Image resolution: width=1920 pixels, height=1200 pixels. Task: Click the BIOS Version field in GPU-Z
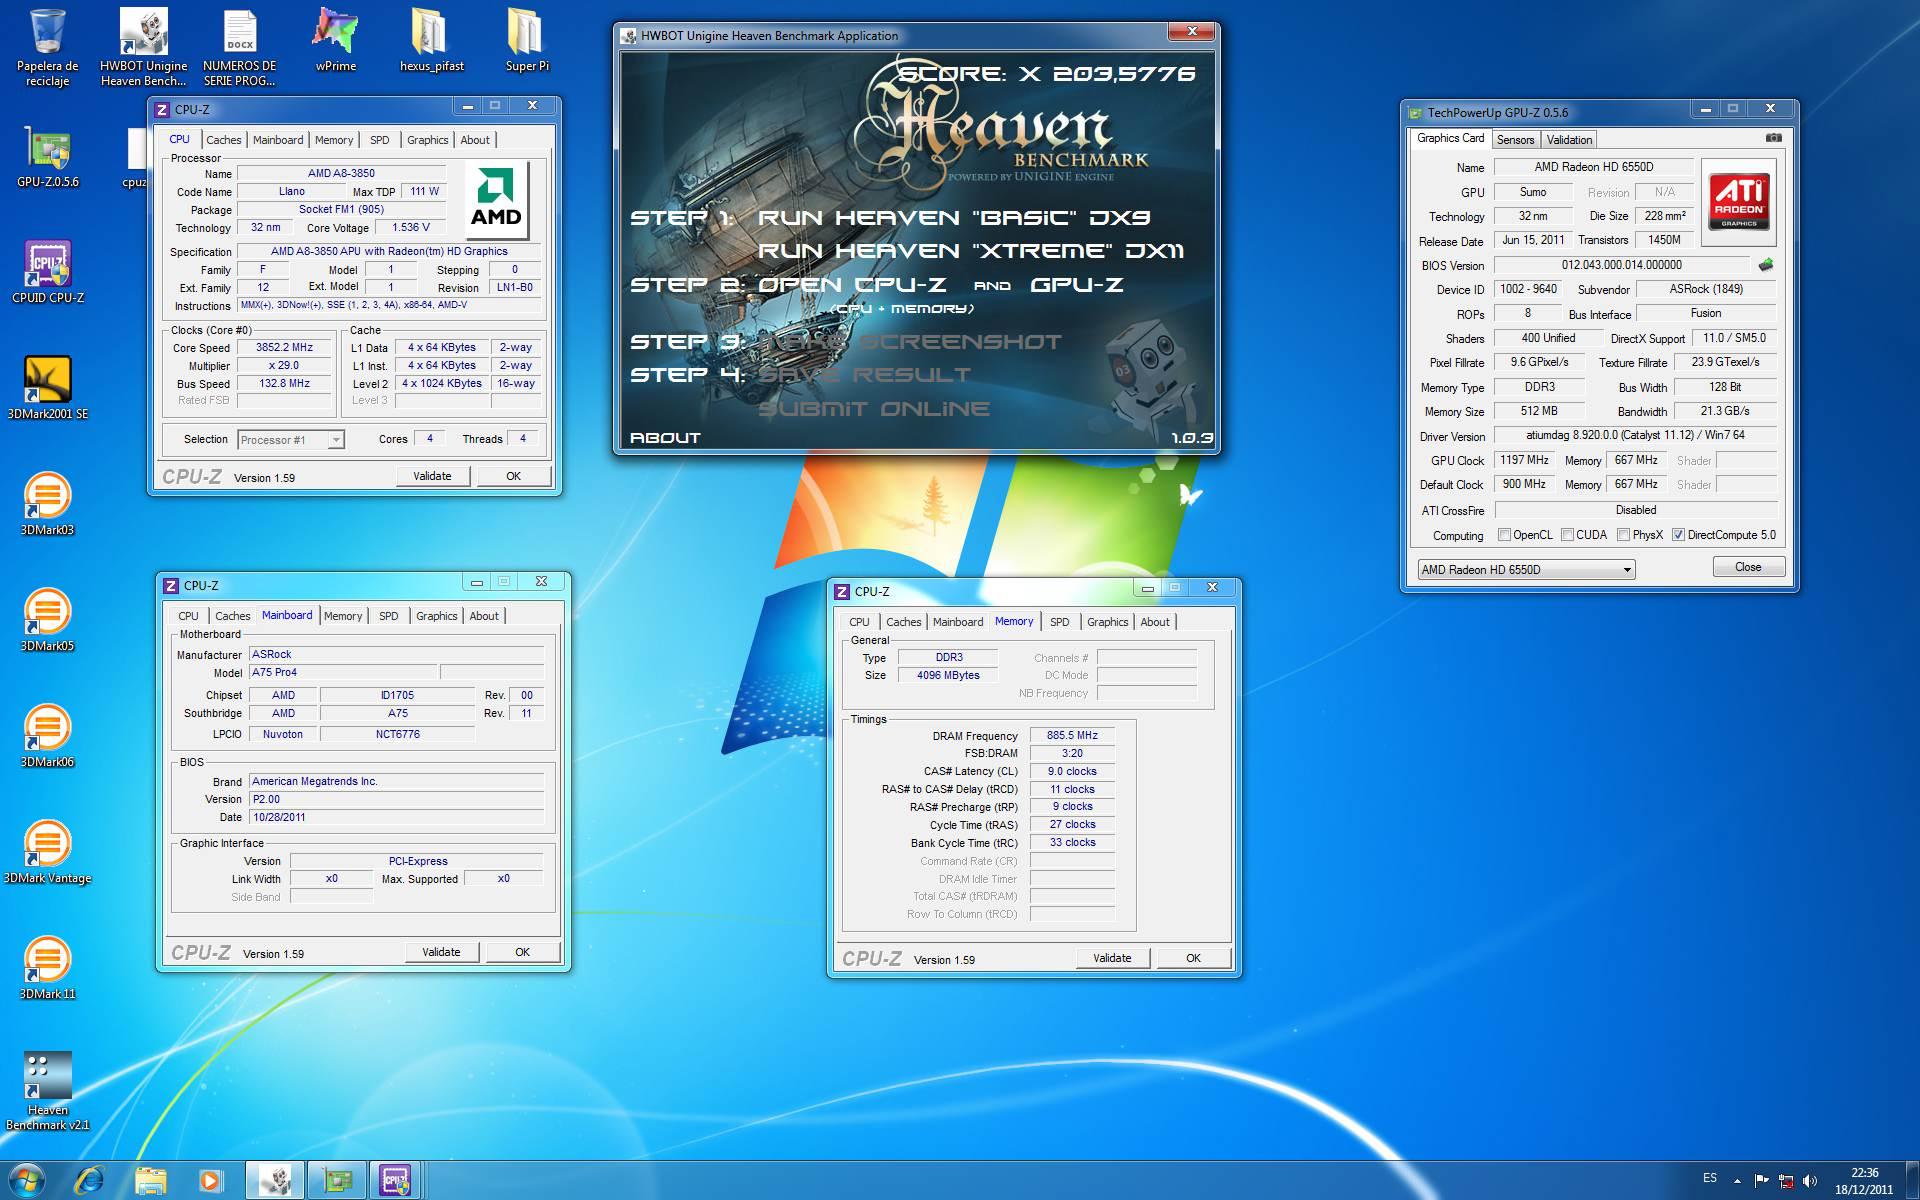pyautogui.click(x=1622, y=265)
